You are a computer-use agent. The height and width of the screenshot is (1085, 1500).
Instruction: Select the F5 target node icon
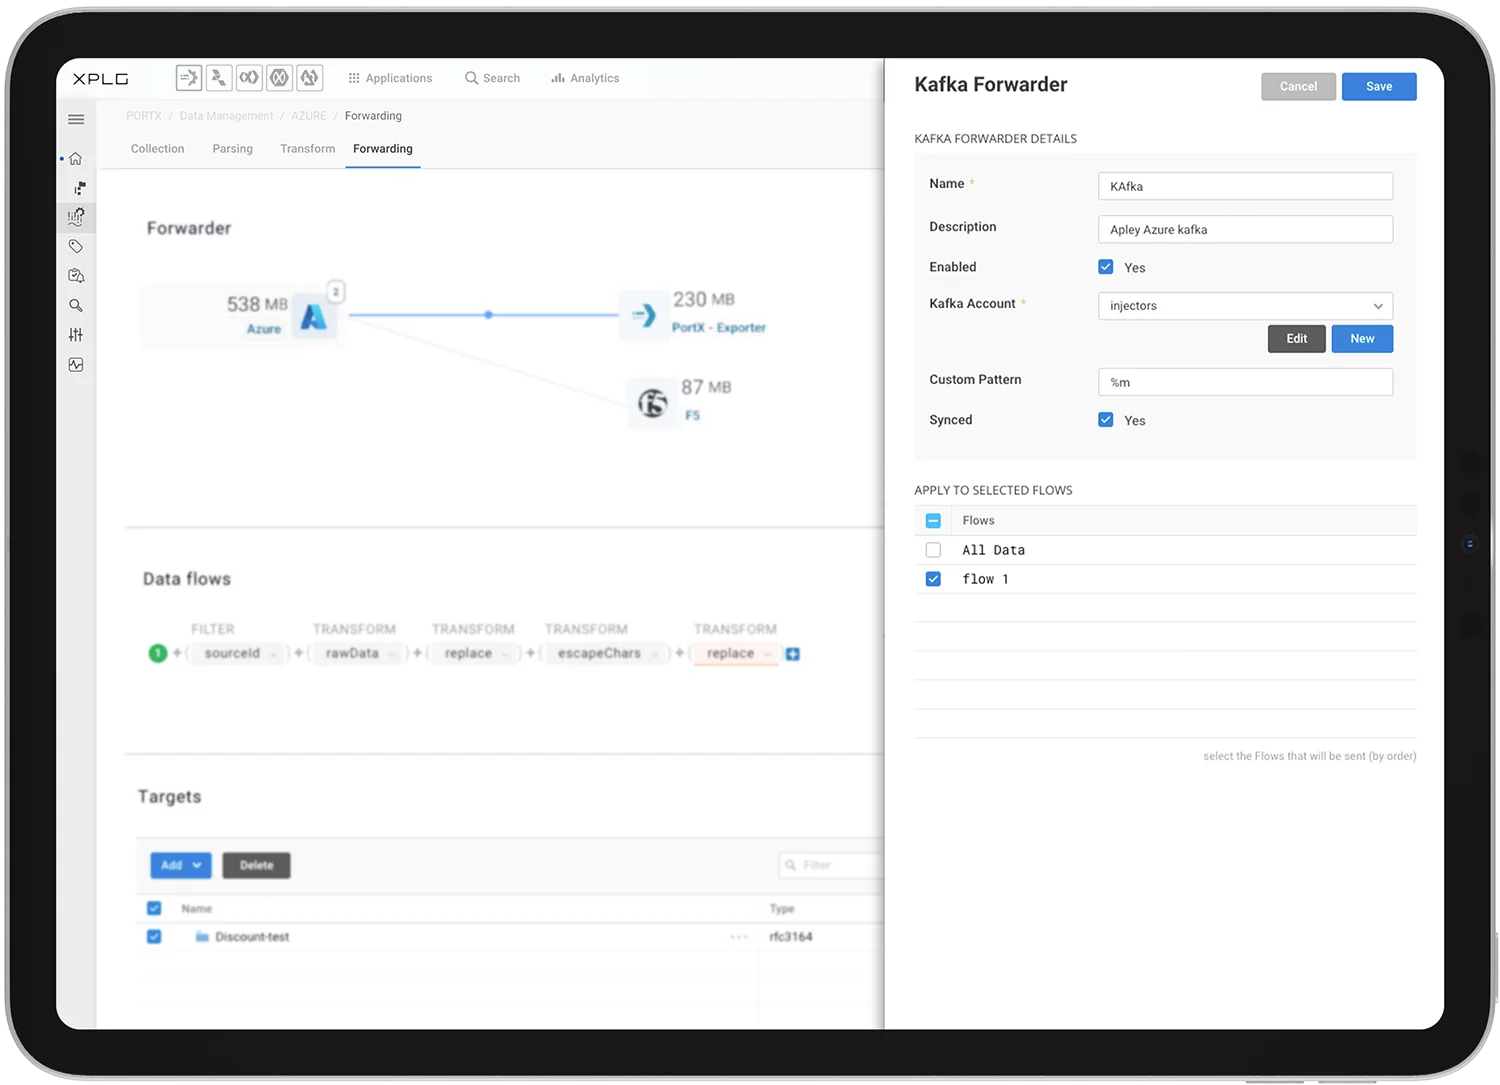coord(653,403)
